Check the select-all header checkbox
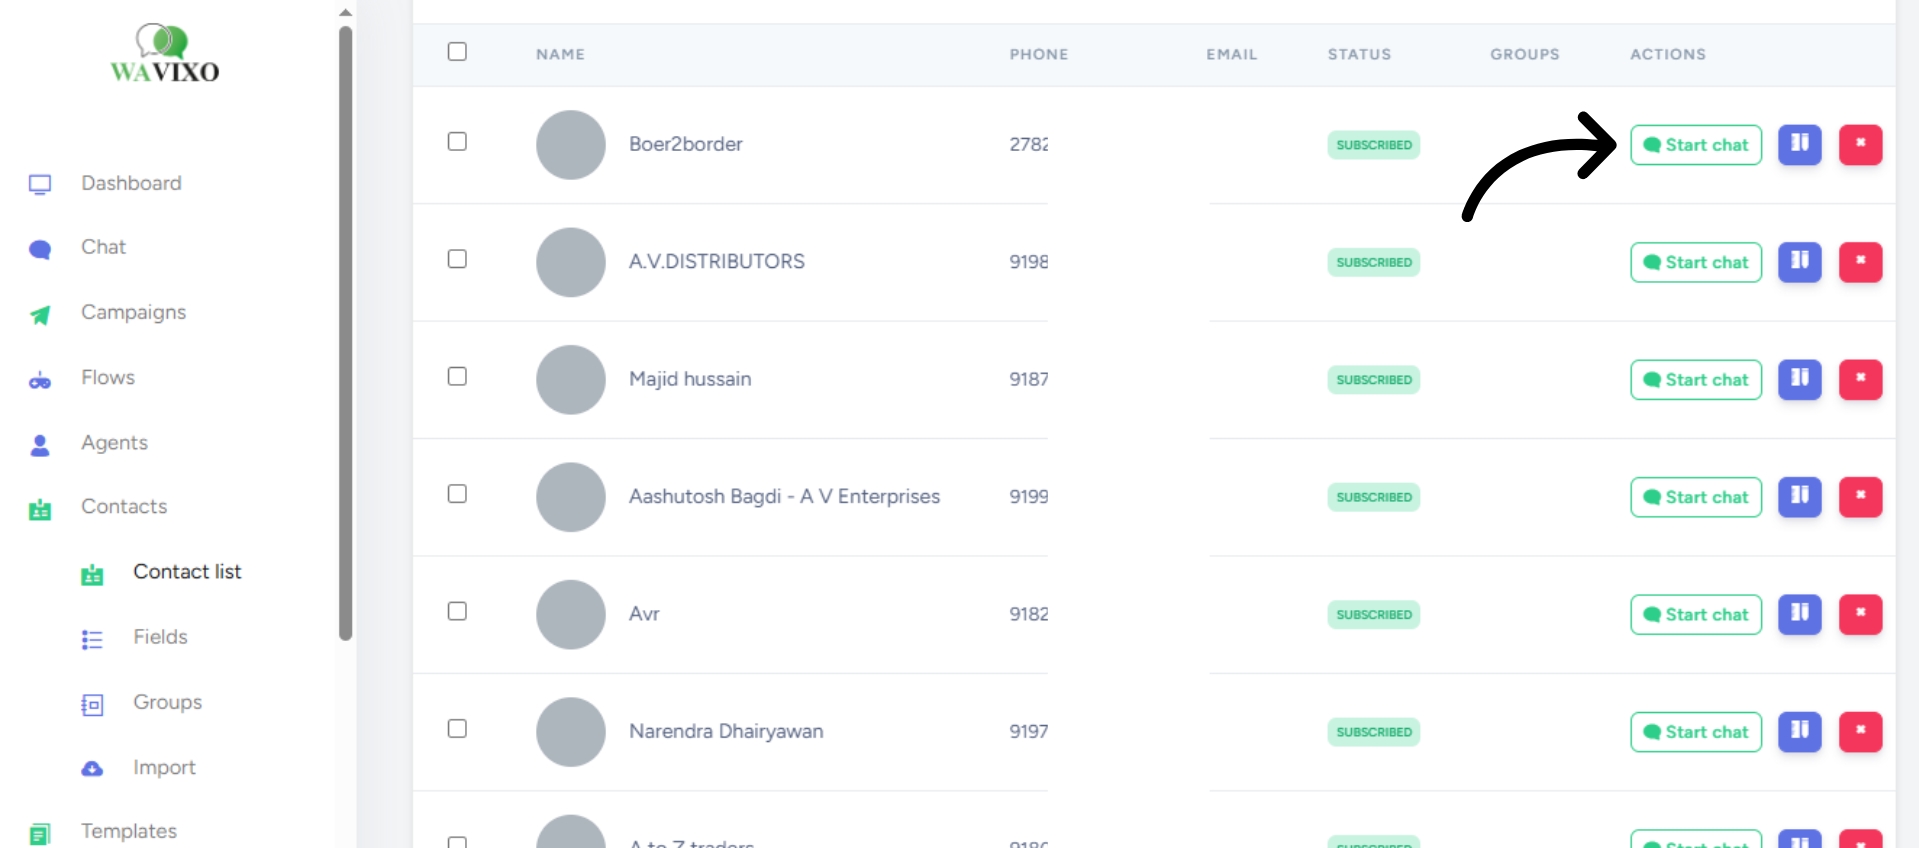The image size is (1919, 848). [x=457, y=51]
